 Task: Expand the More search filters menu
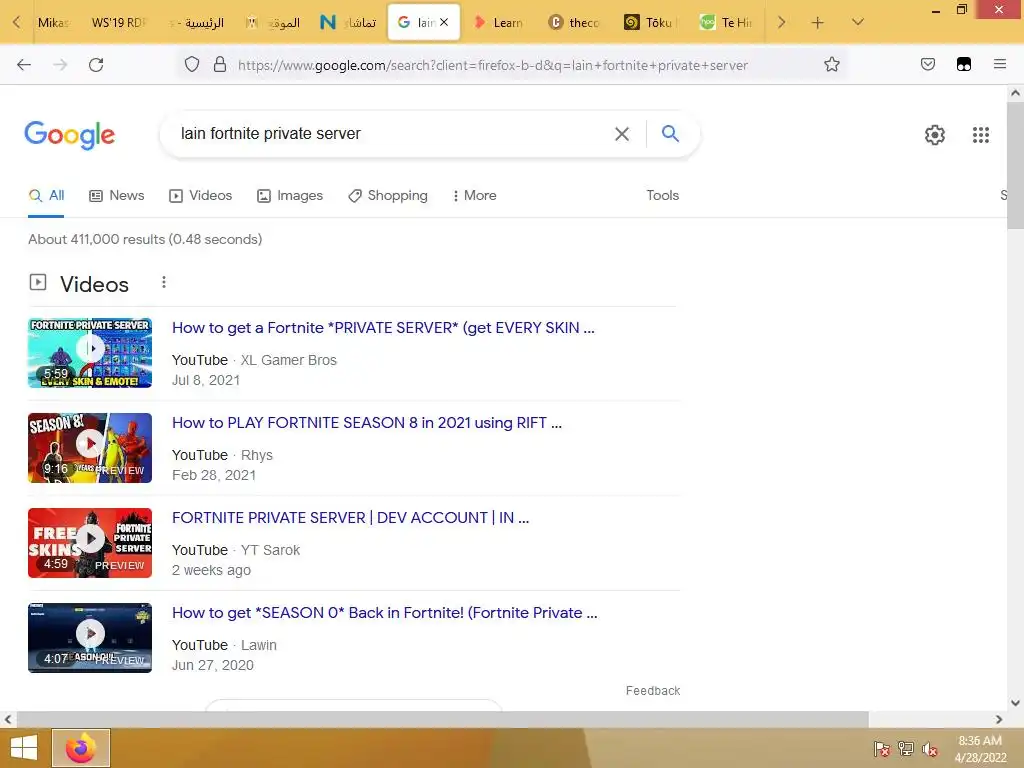coord(474,195)
